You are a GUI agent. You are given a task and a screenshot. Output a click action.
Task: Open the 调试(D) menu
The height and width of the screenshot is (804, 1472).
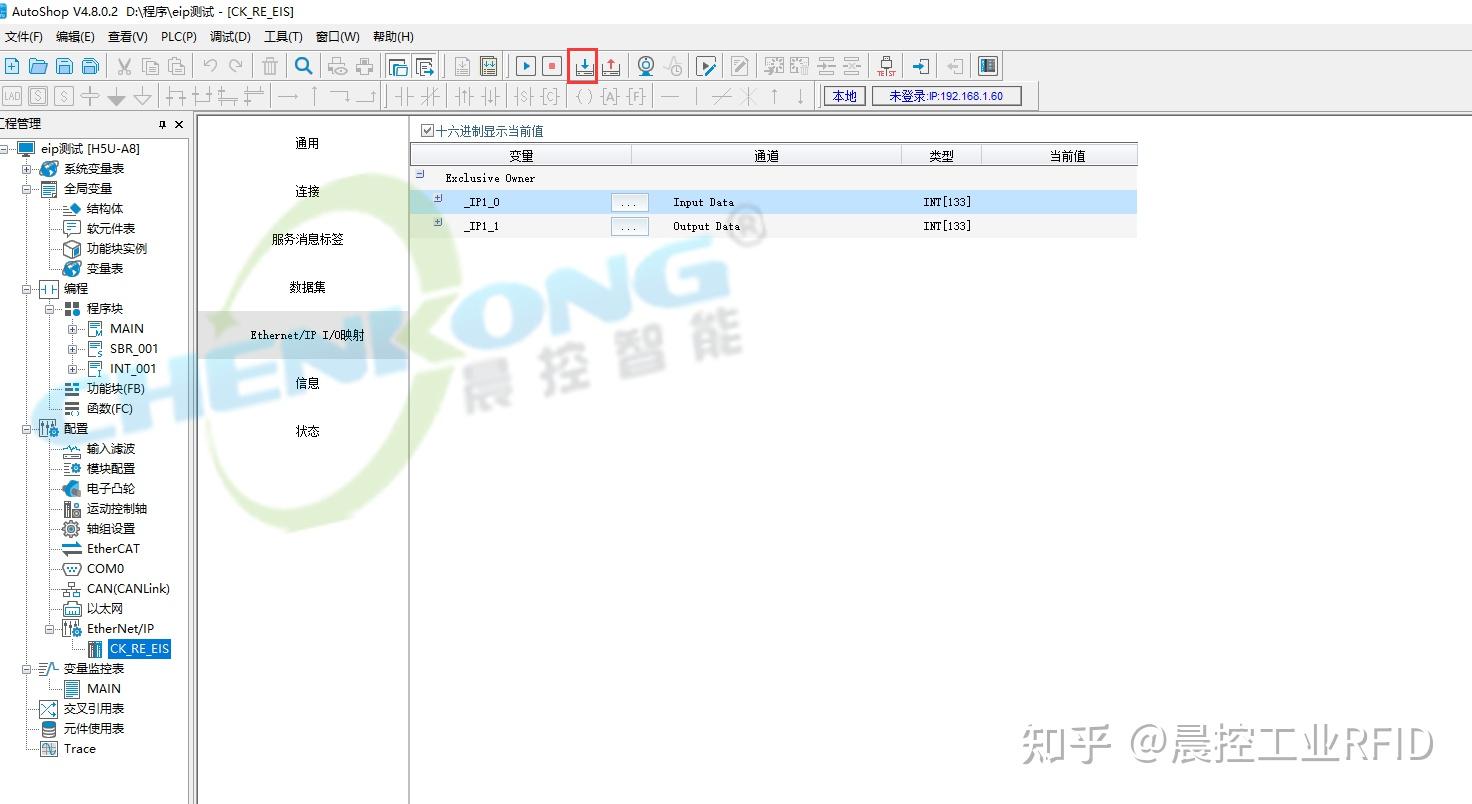pos(229,36)
